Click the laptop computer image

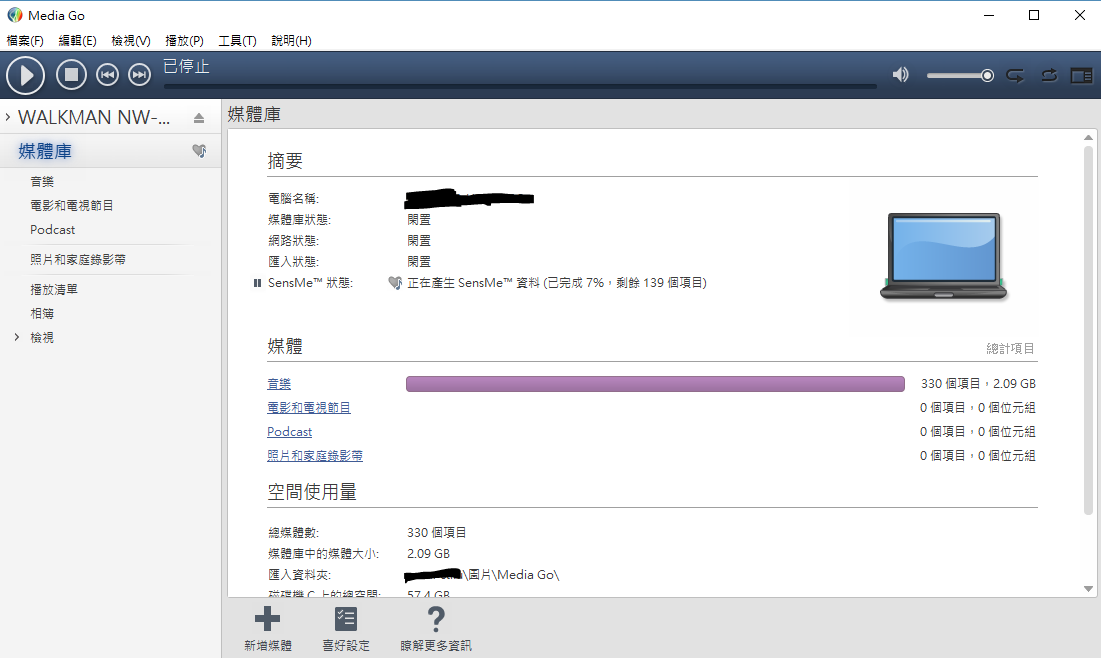(944, 257)
